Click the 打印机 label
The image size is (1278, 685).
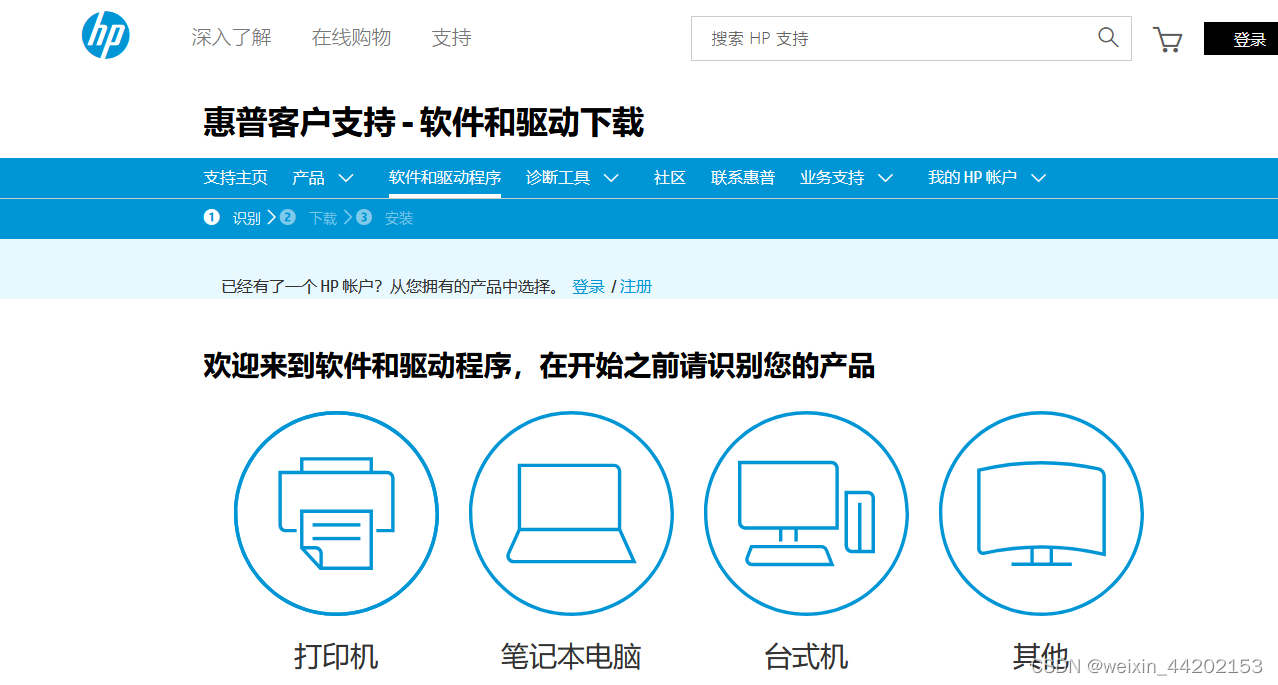(336, 657)
